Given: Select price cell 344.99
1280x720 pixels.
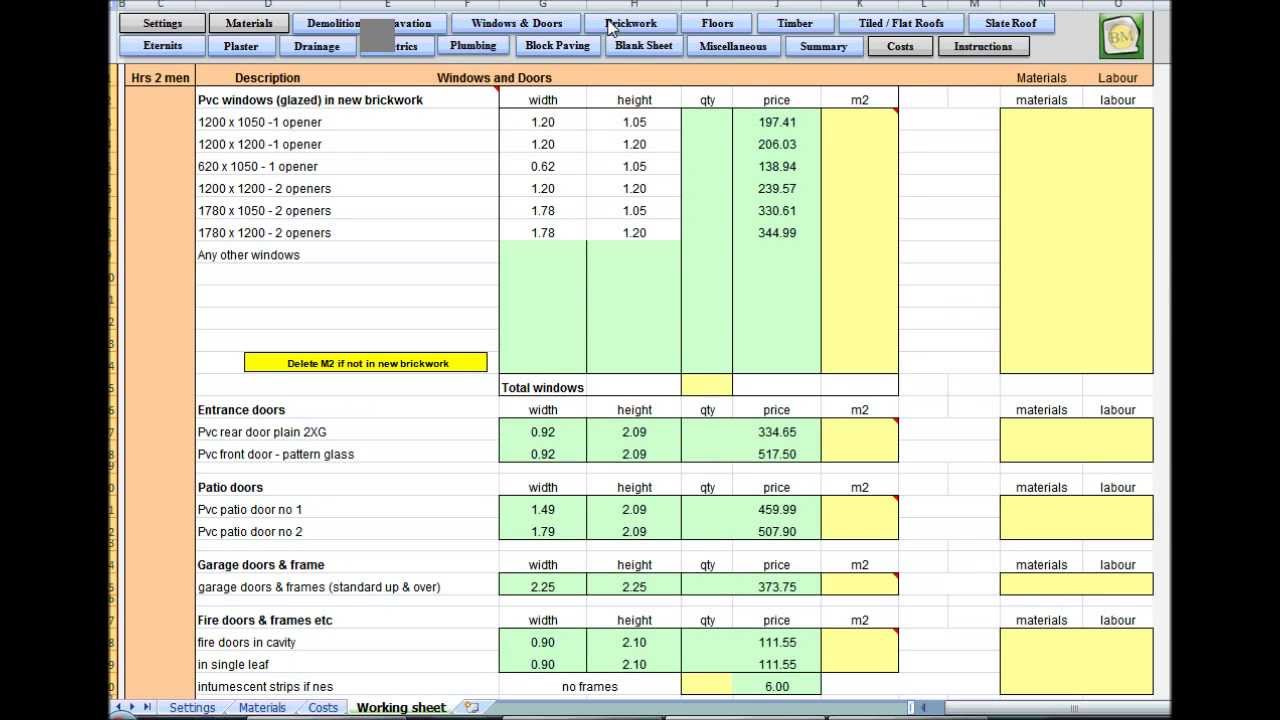Looking at the screenshot, I should [777, 232].
